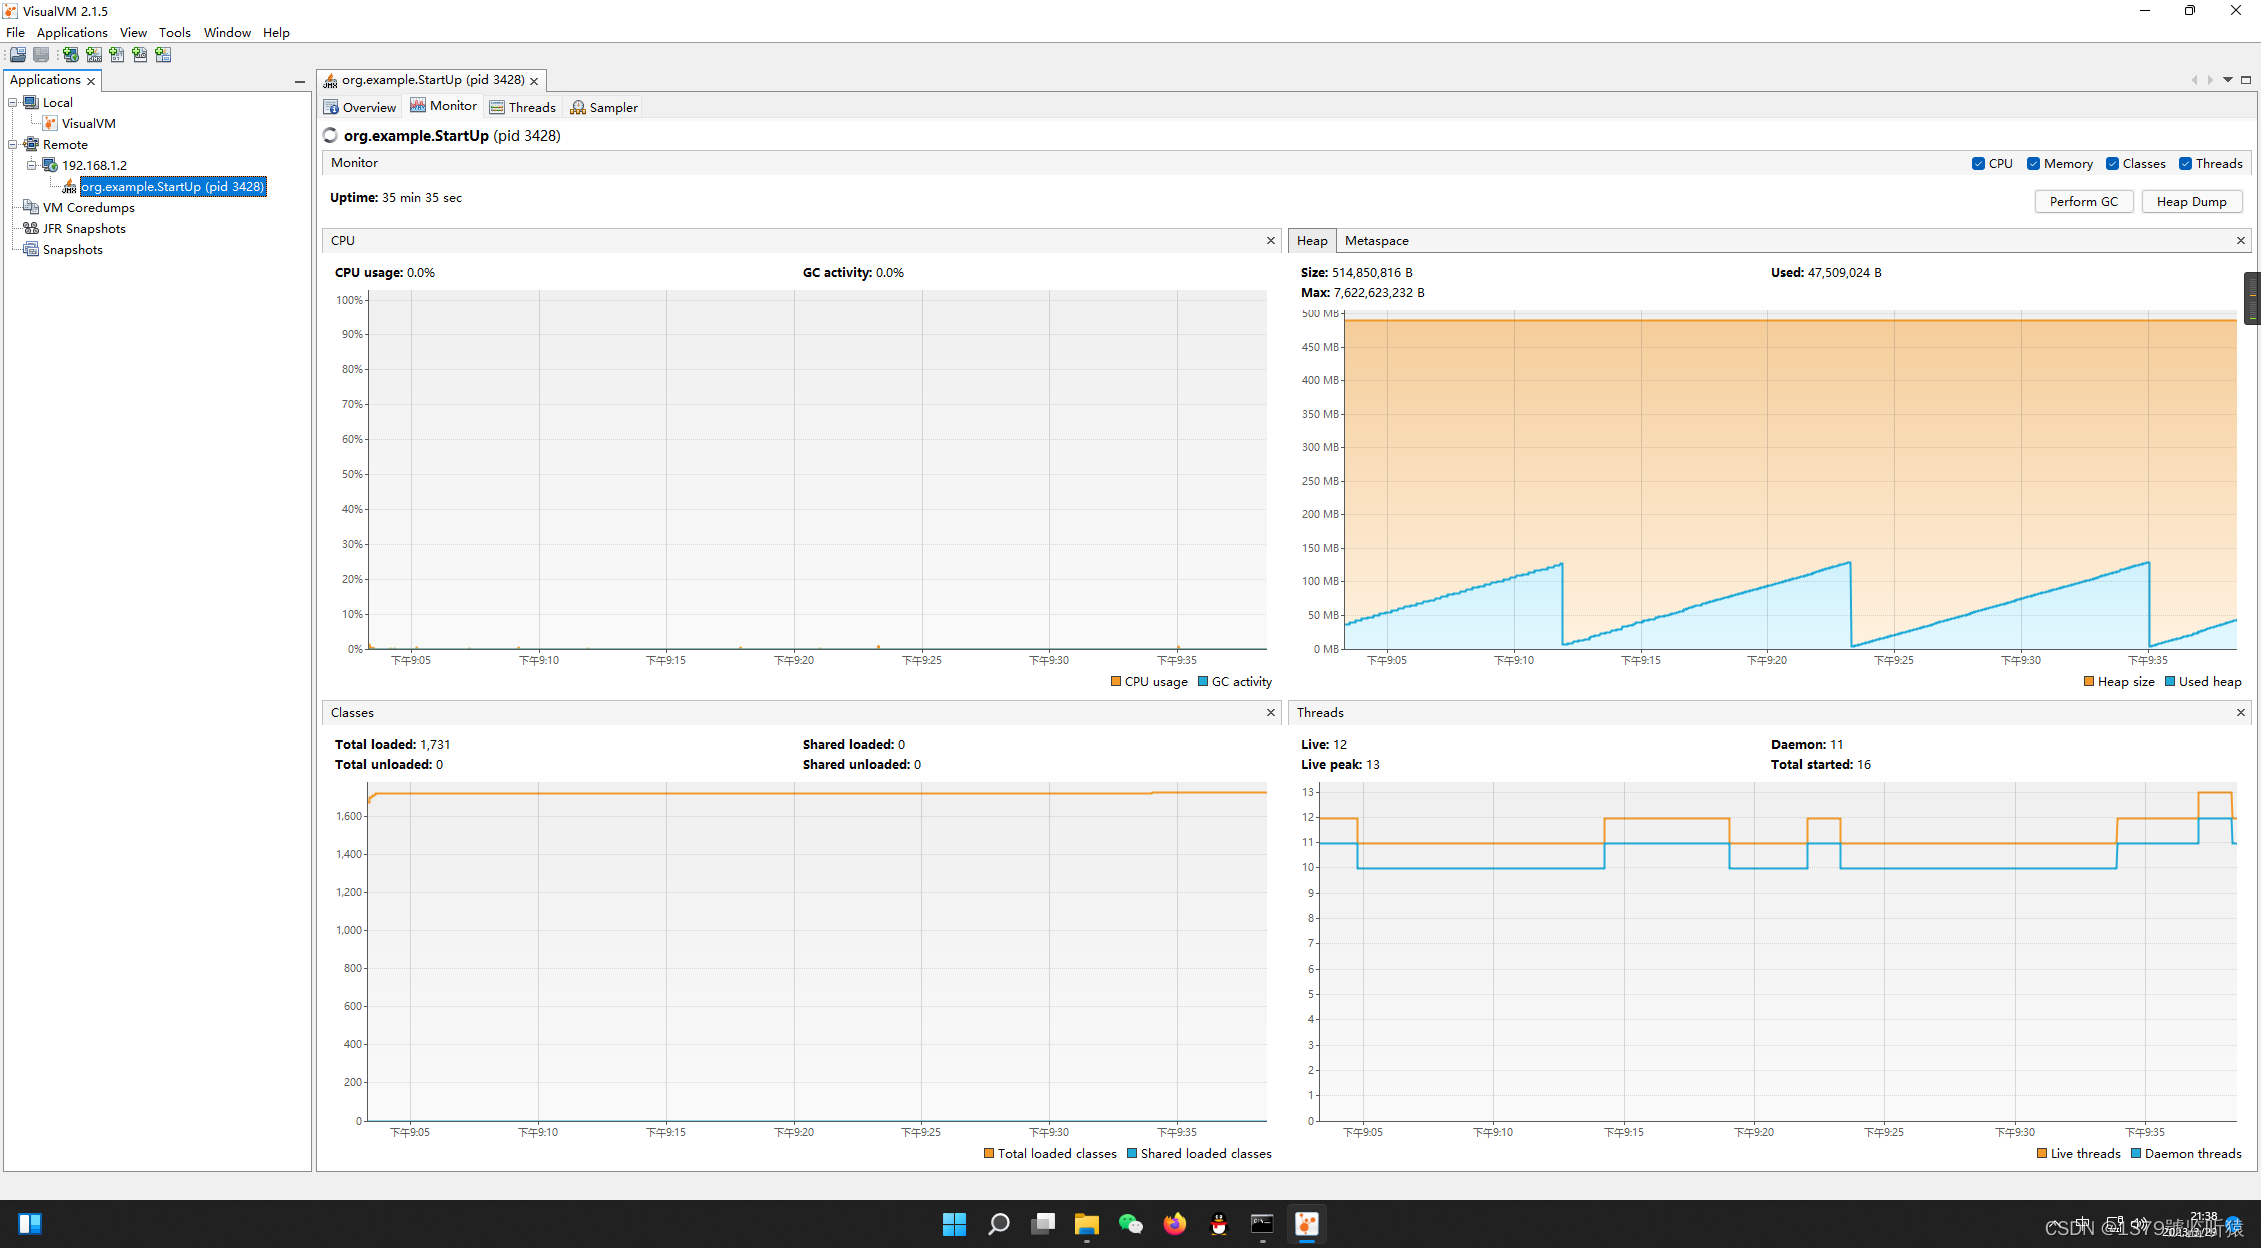Select the Monitor tab
Screen dimensions: 2261x1248
pyautogui.click(x=443, y=106)
